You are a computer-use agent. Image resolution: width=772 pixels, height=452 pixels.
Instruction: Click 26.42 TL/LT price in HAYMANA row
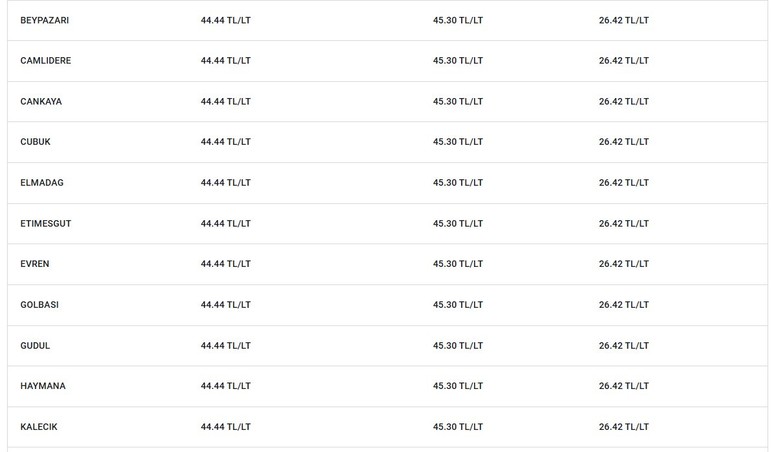tap(624, 386)
